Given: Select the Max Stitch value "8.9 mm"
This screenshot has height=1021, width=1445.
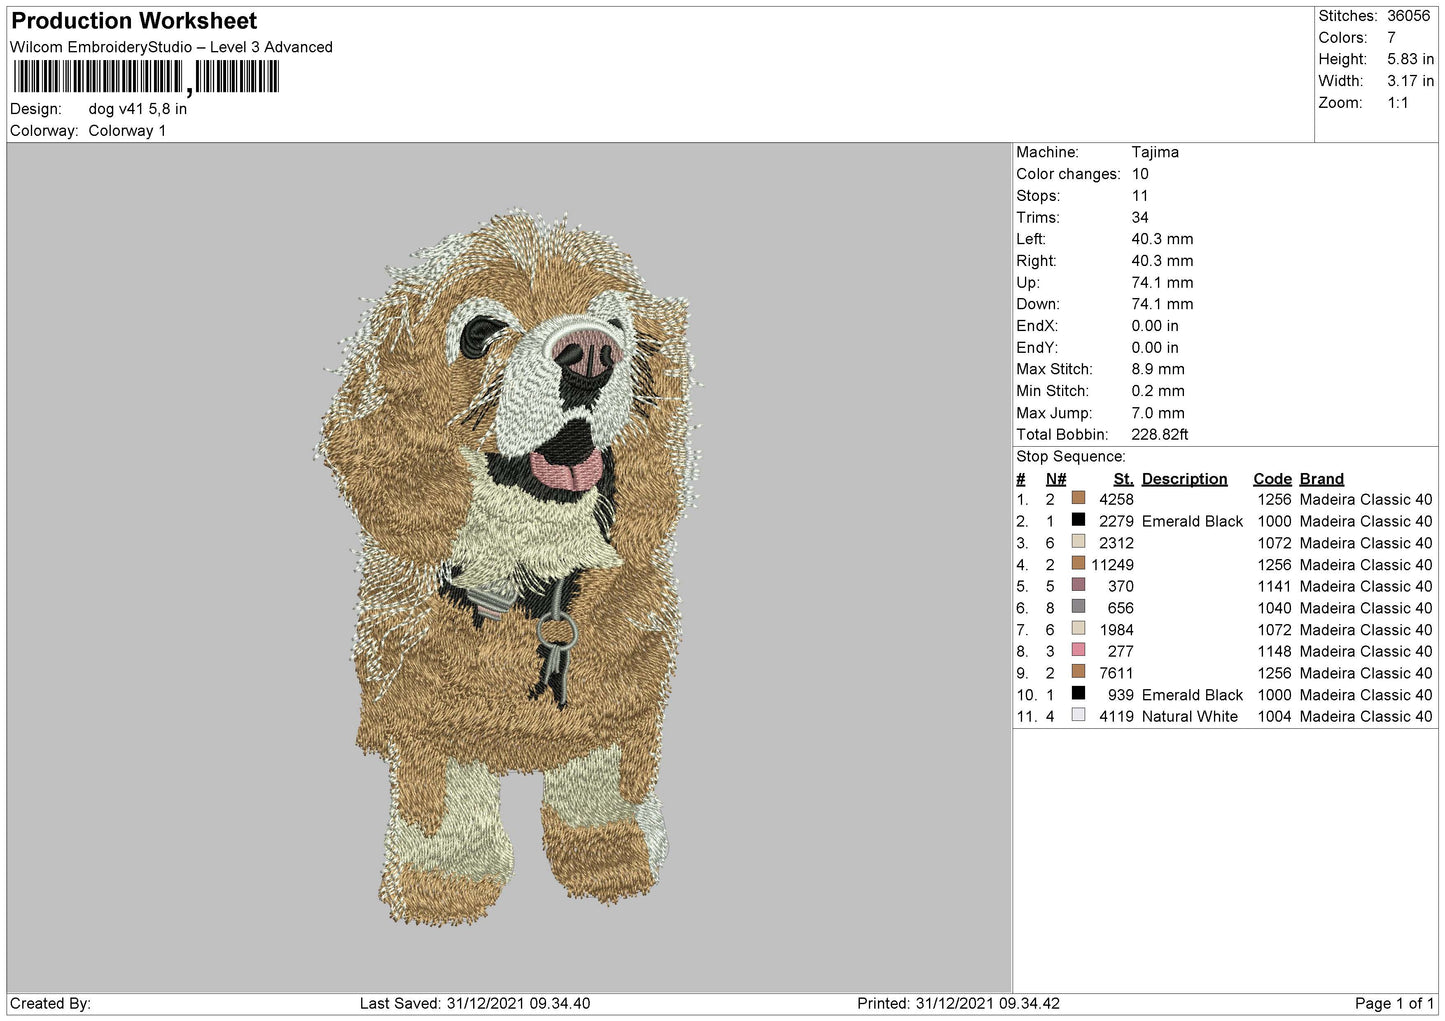Looking at the screenshot, I should 1158,369.
